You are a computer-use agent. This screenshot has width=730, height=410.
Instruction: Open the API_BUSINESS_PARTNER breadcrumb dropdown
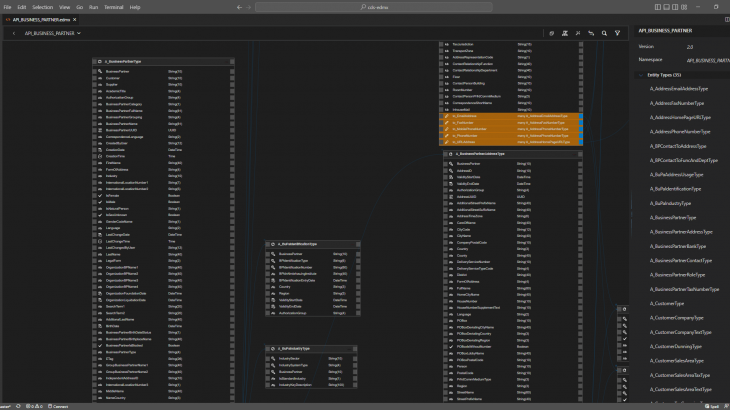pos(52,34)
